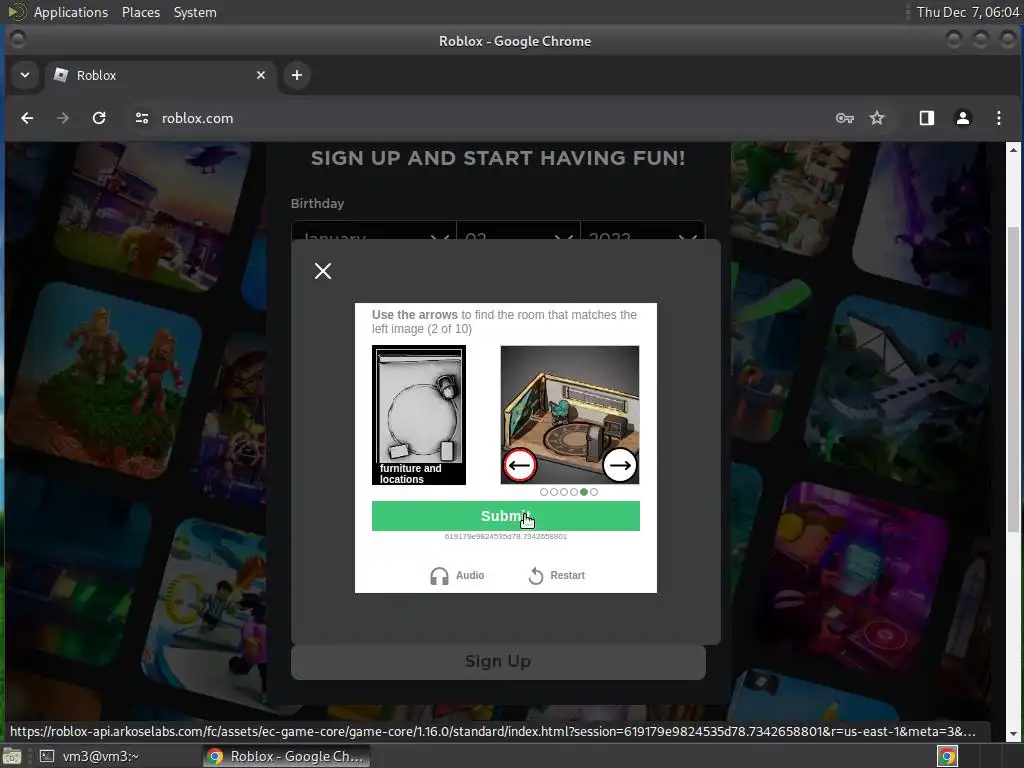The height and width of the screenshot is (768, 1024).
Task: Open the Chrome three-dot menu
Action: (x=999, y=118)
